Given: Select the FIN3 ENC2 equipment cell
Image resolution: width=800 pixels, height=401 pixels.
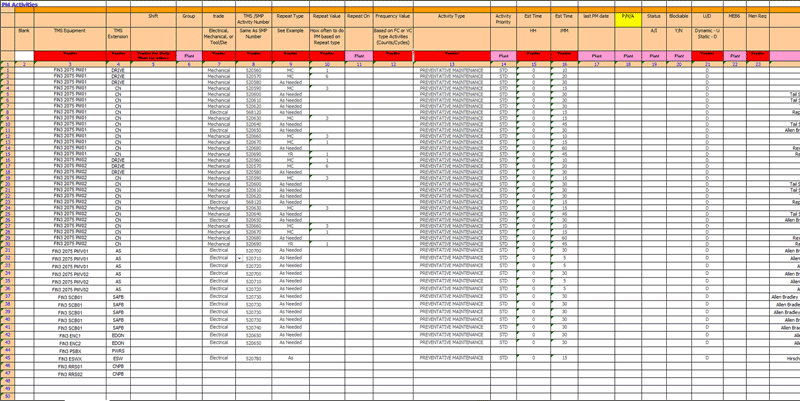Looking at the screenshot, I should [x=70, y=343].
